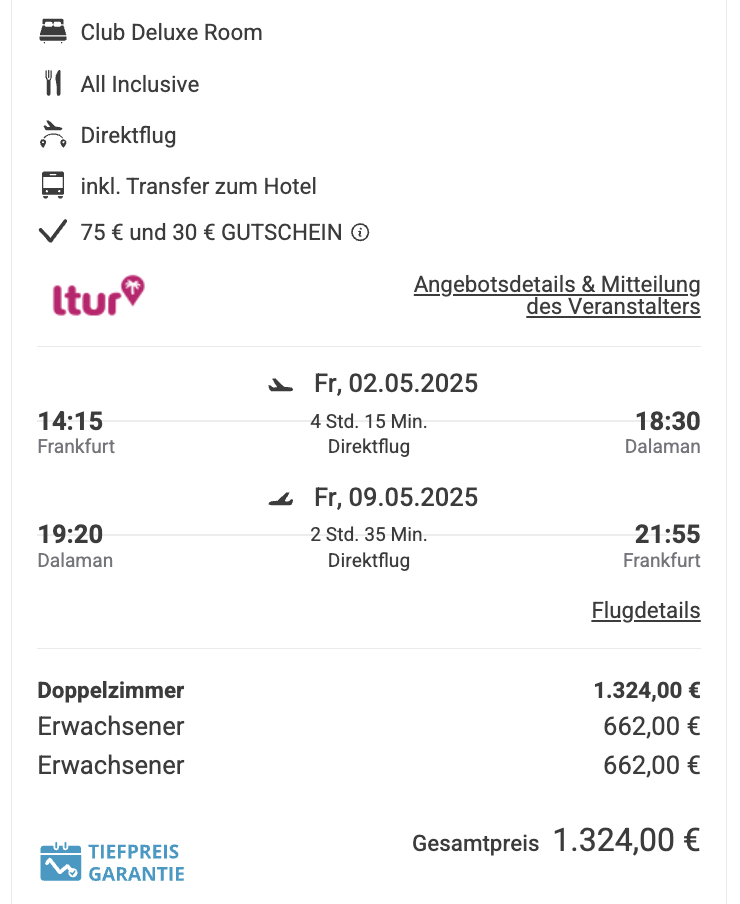Image resolution: width=740 pixels, height=904 pixels.
Task: Click the bed icon beside Club Deluxe Room
Action: point(52,31)
